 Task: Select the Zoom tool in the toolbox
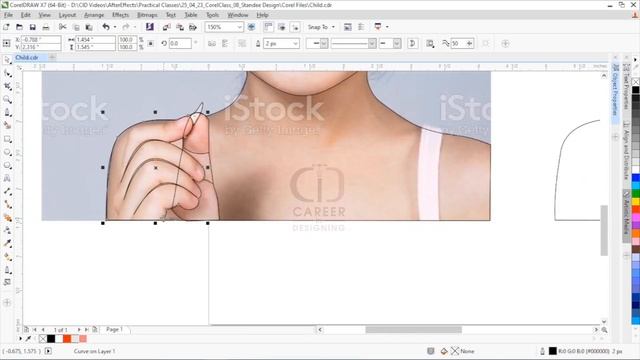7,100
